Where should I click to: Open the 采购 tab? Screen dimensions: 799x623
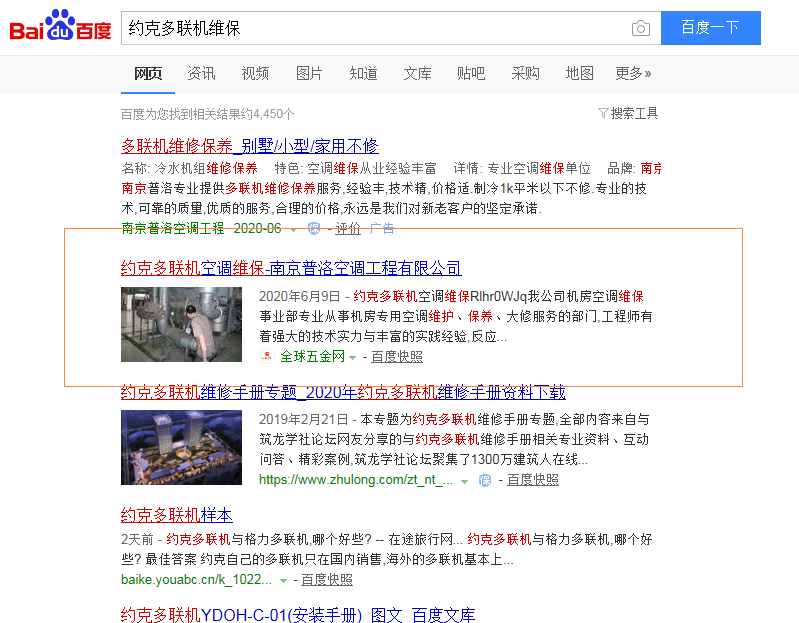click(525, 73)
